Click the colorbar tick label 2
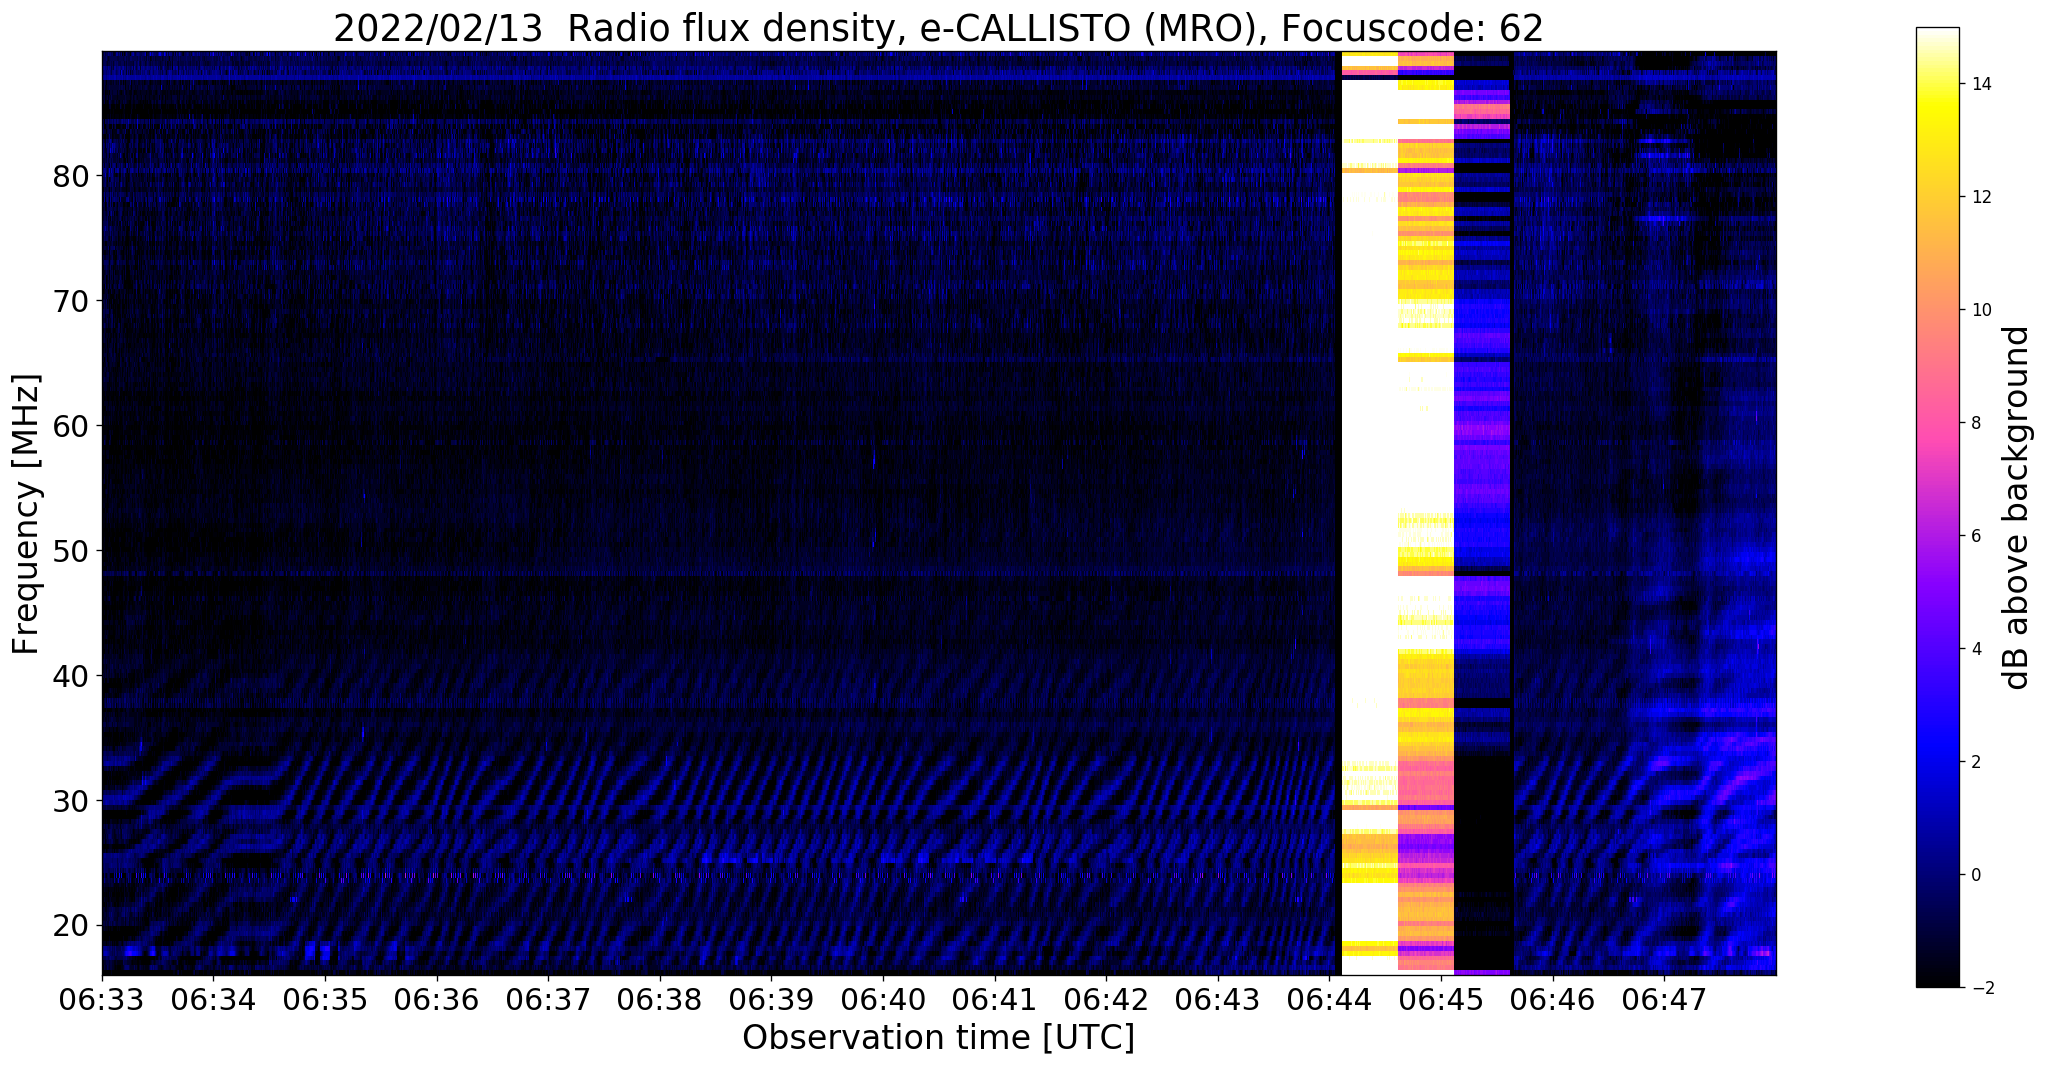 tap(1976, 762)
